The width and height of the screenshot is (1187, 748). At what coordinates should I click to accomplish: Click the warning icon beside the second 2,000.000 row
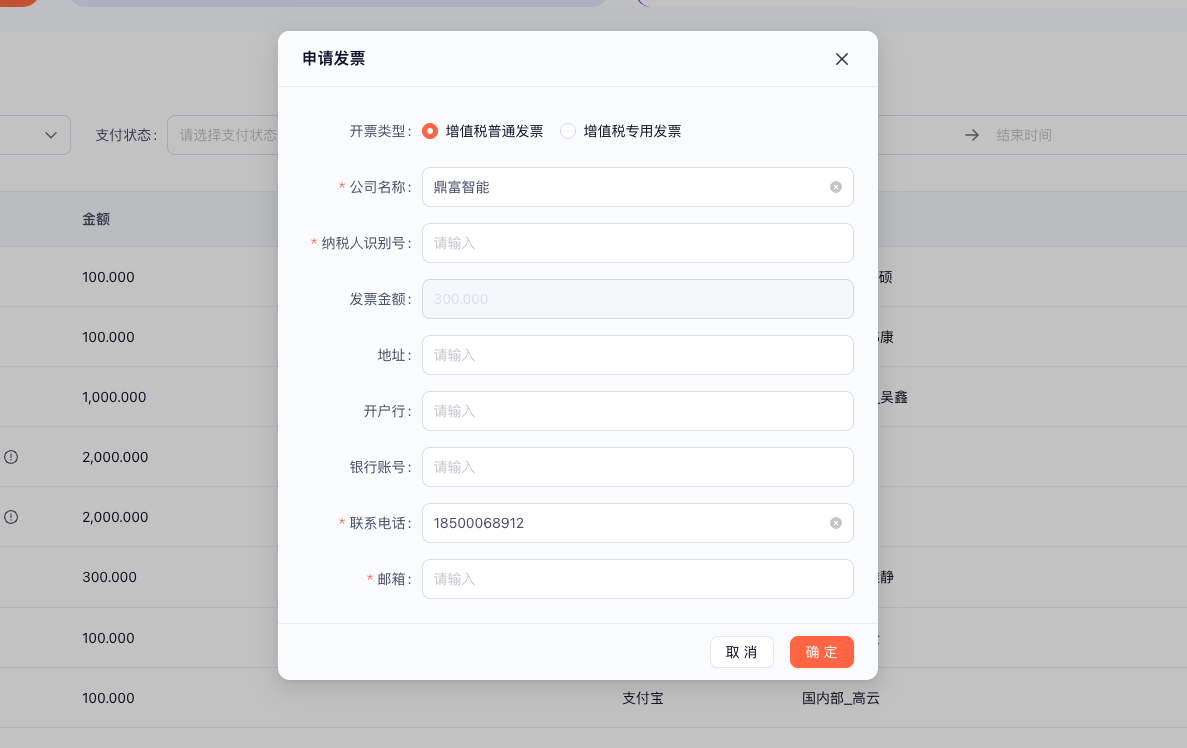click(x=11, y=517)
